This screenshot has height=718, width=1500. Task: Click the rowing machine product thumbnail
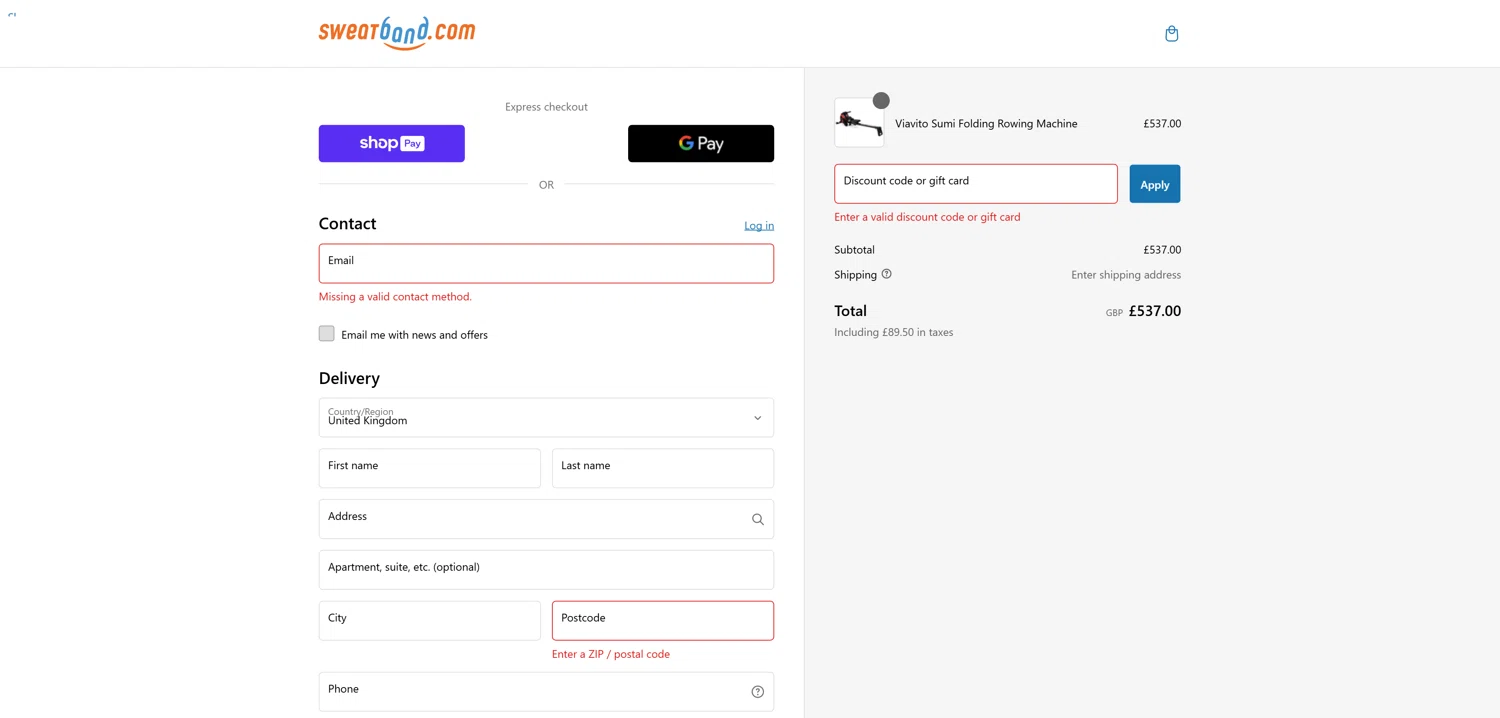[x=858, y=123]
